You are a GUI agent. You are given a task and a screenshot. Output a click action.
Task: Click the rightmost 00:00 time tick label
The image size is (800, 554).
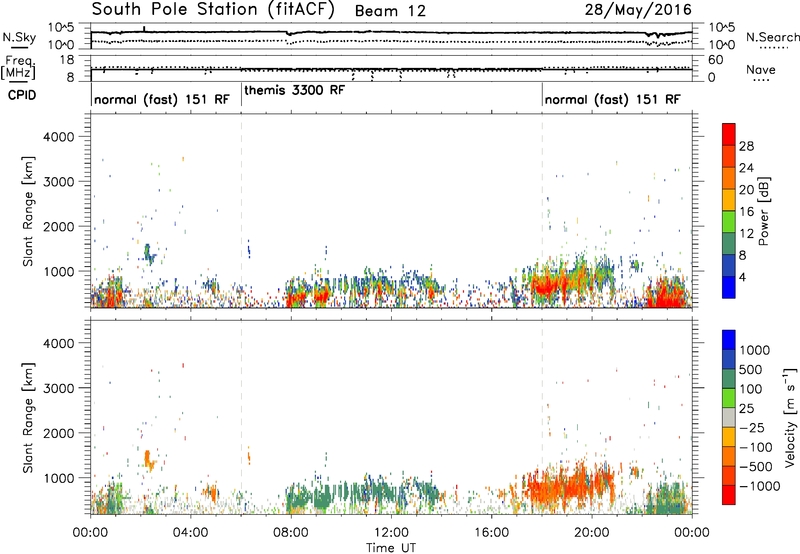pos(692,533)
